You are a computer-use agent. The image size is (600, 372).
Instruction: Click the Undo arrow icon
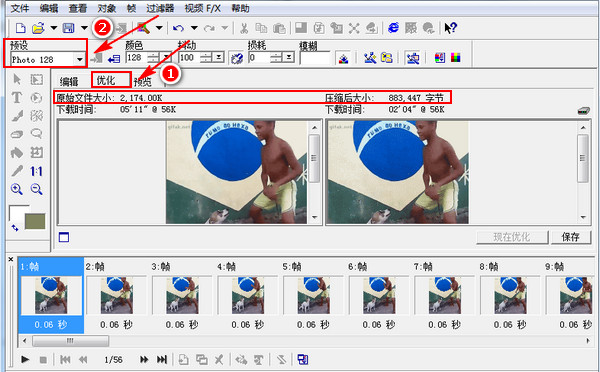click(x=178, y=28)
